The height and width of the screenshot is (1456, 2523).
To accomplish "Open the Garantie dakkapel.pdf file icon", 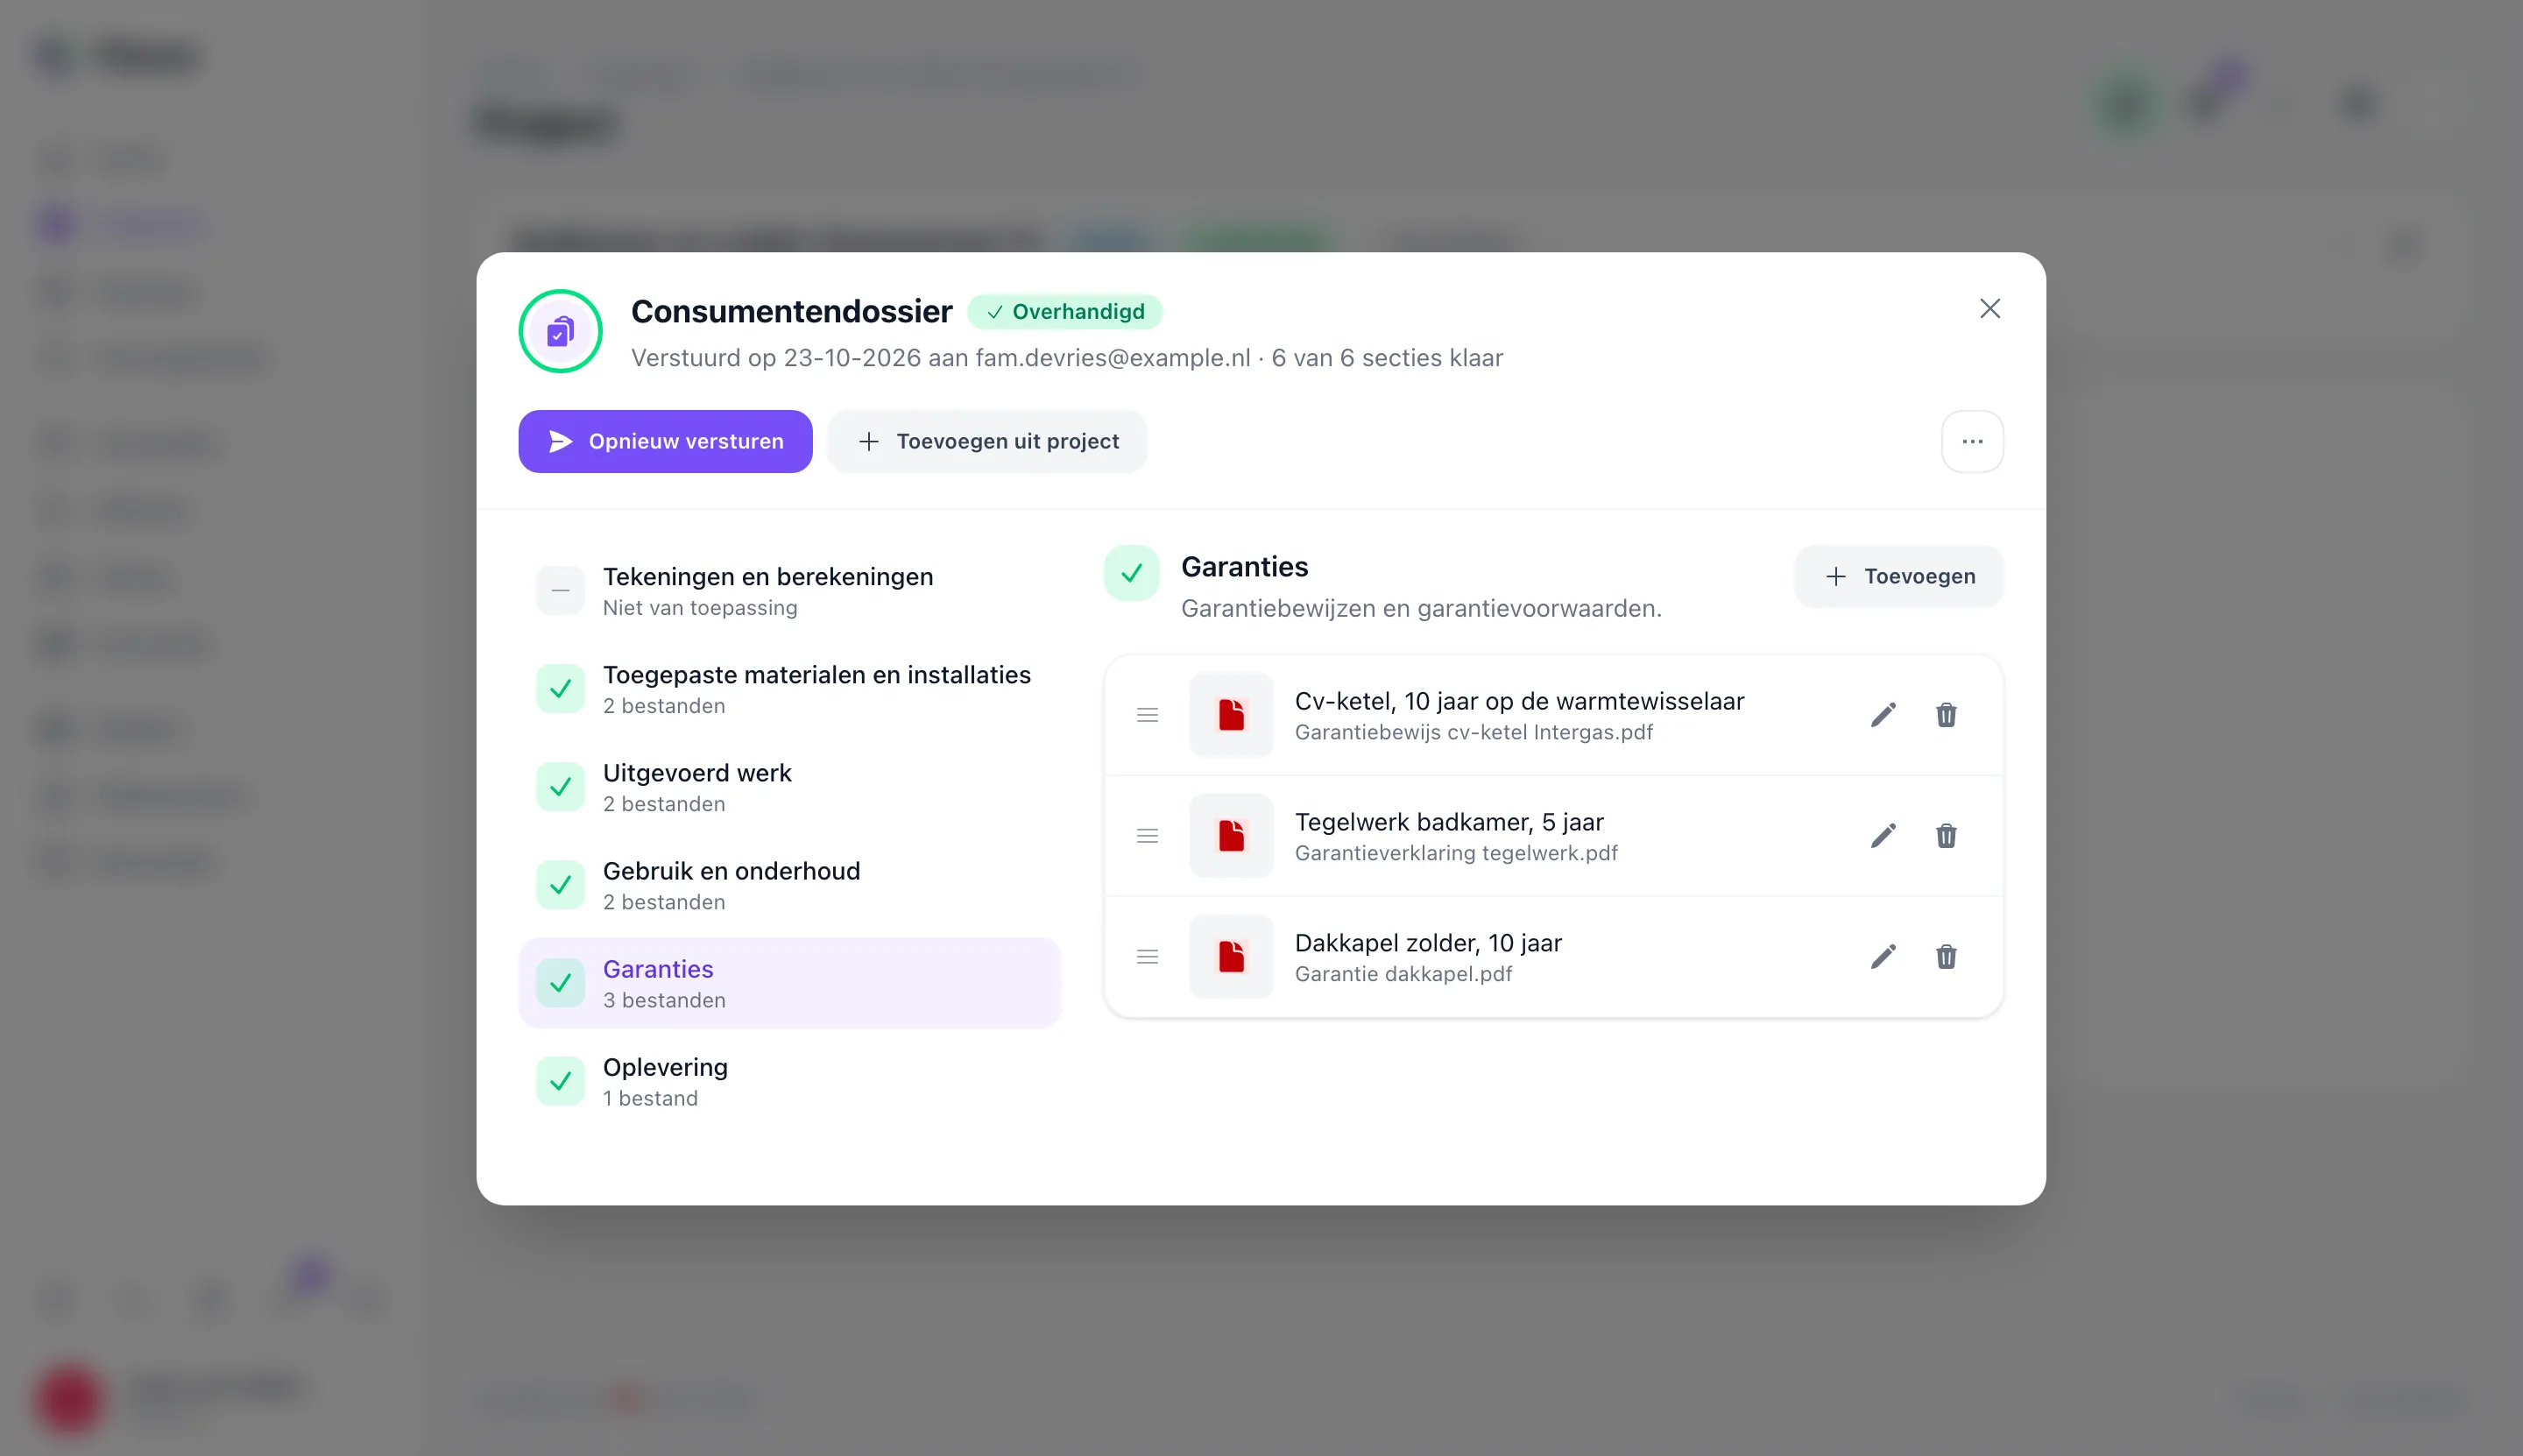I will [1231, 957].
